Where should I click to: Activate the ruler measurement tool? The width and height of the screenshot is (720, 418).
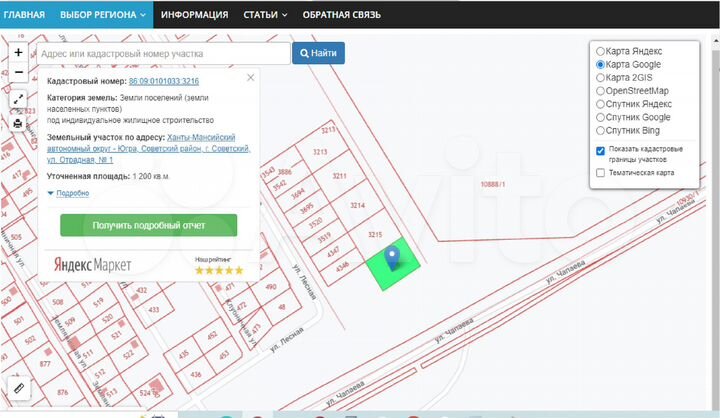pyautogui.click(x=18, y=387)
